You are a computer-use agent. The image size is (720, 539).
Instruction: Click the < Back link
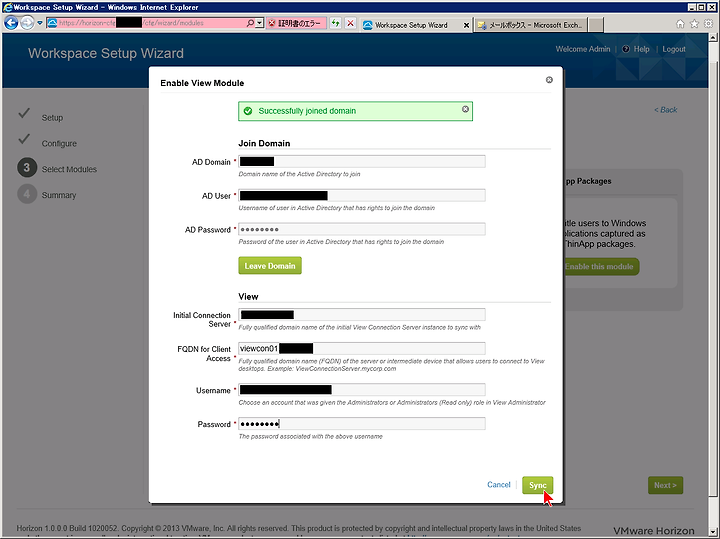tap(666, 110)
